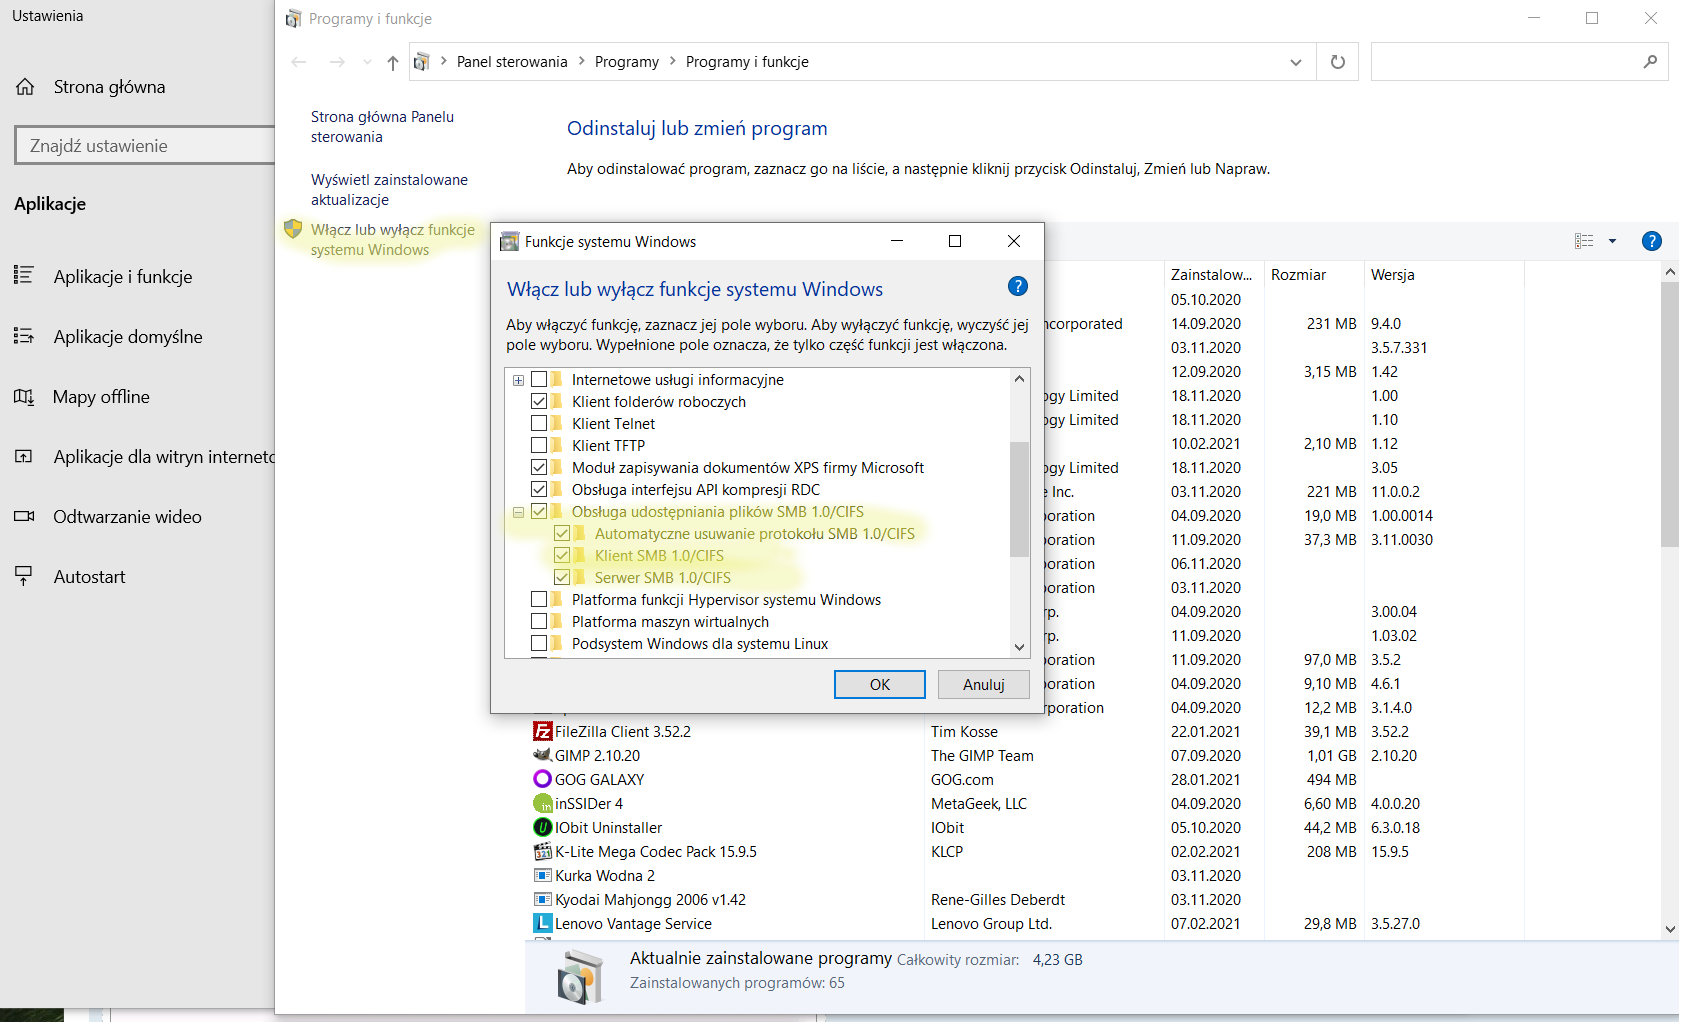Click the IObit Uninstaller icon
Viewport: 1691px width, 1035px height.
[x=543, y=827]
